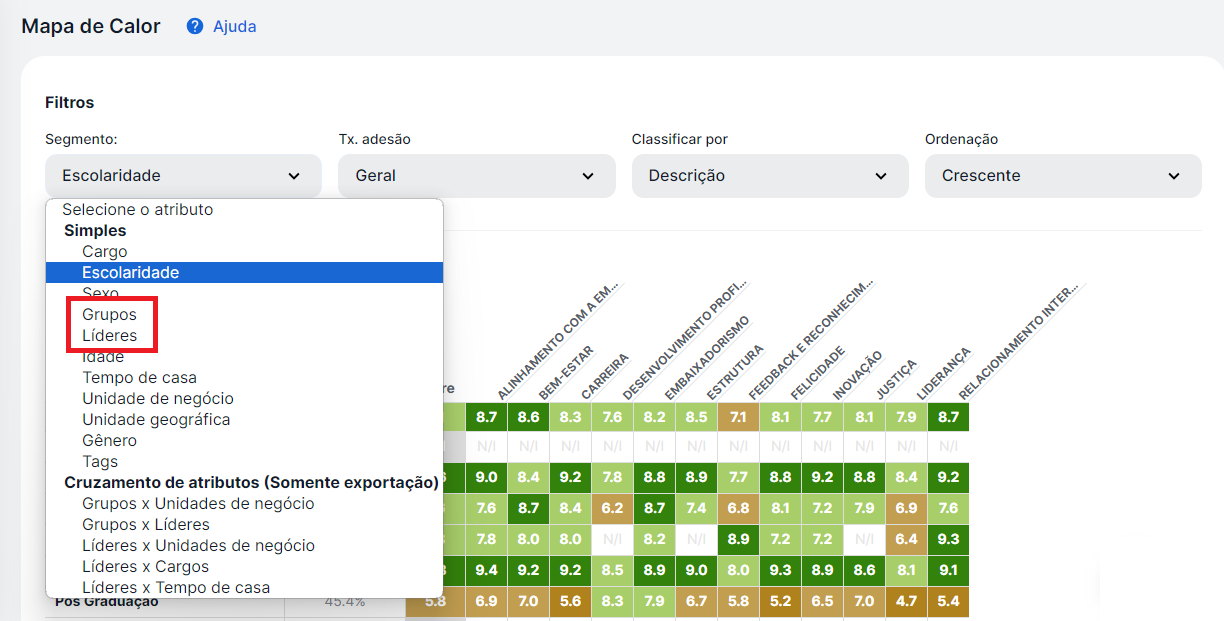Image resolution: width=1224 pixels, height=621 pixels.
Task: Click the heatmap cell showing 9.1
Action: click(x=948, y=570)
